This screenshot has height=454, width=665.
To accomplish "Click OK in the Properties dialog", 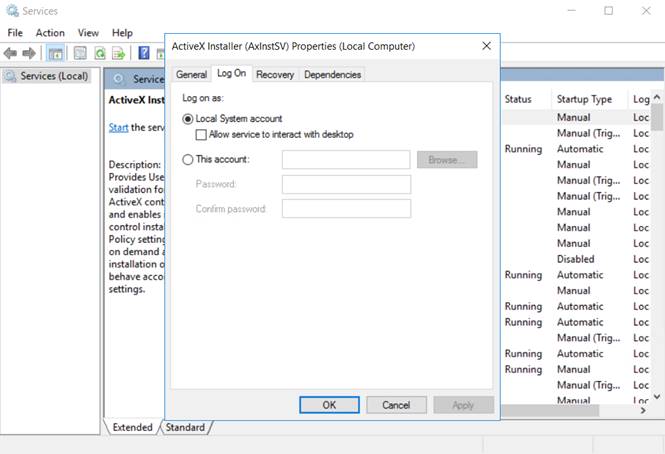I will [329, 405].
